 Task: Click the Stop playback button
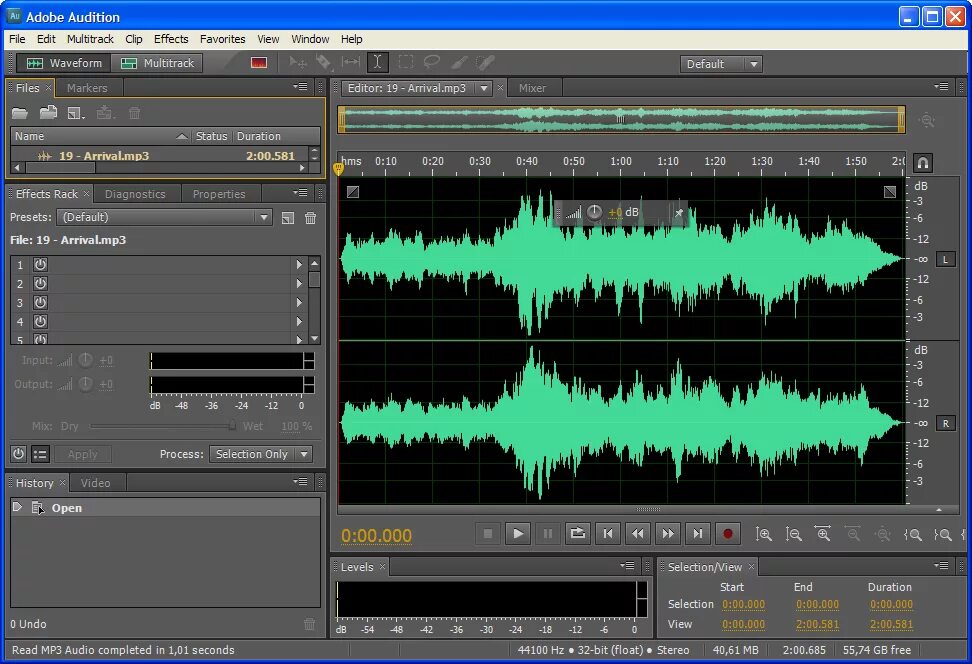click(488, 534)
